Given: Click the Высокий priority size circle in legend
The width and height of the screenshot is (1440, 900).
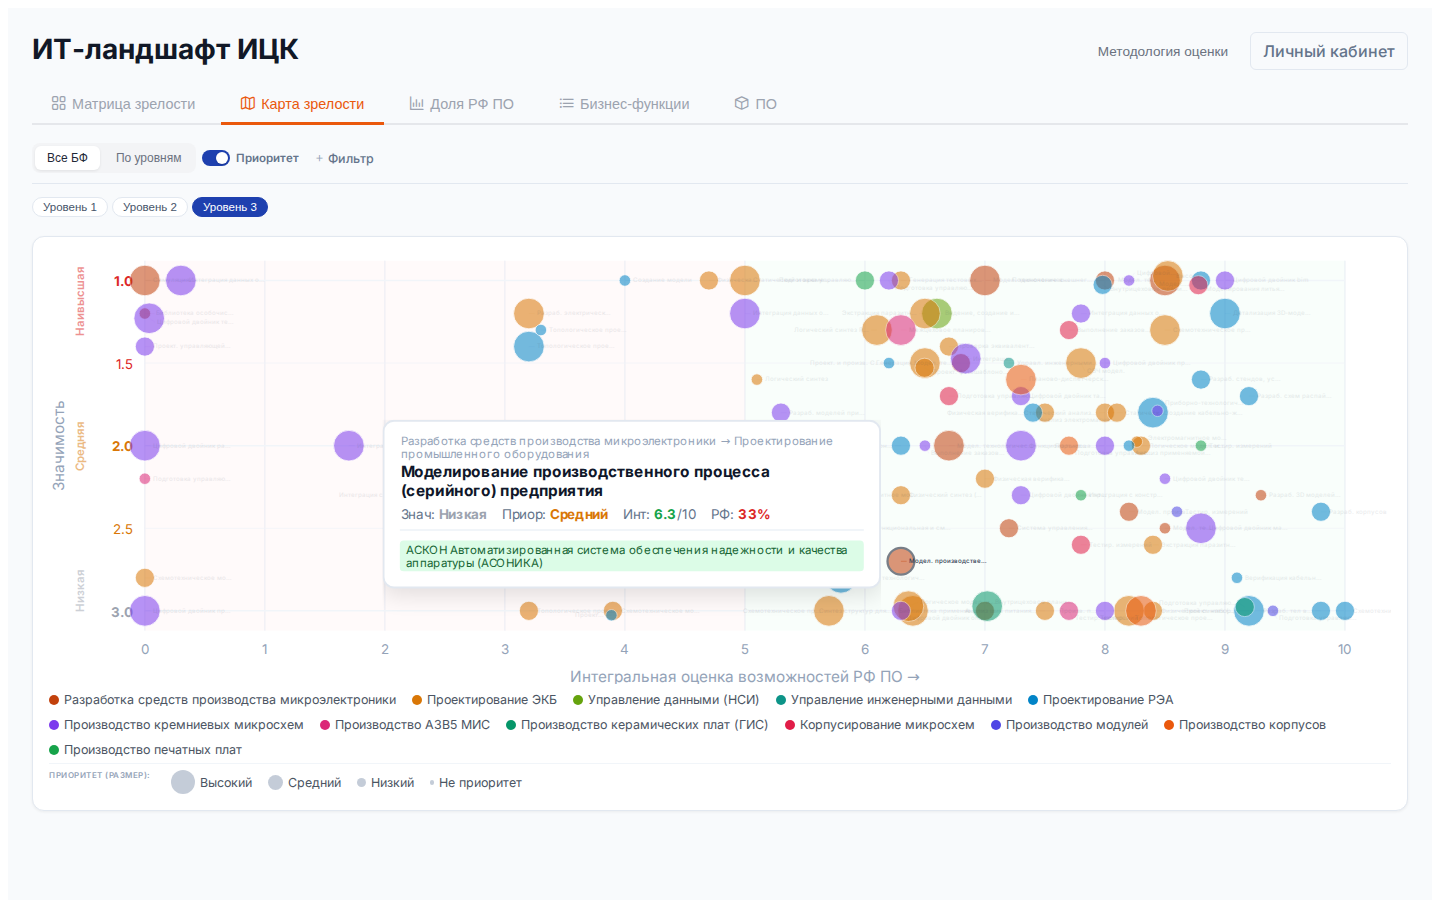Looking at the screenshot, I should [183, 782].
